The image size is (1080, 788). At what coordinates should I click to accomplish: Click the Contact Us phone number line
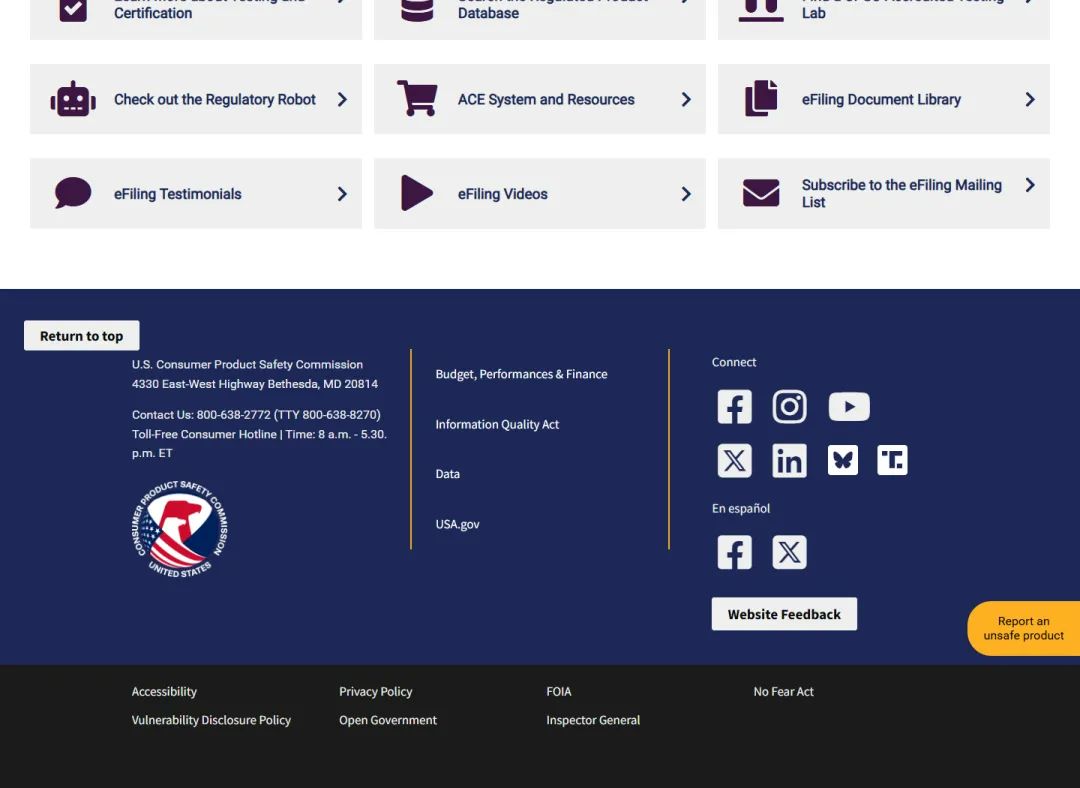coord(256,415)
